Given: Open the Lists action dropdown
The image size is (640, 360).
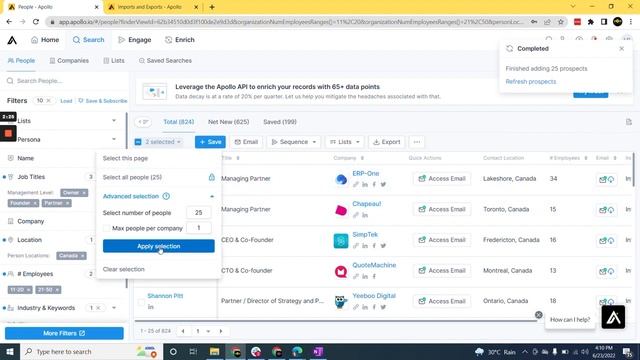Looking at the screenshot, I should point(344,142).
